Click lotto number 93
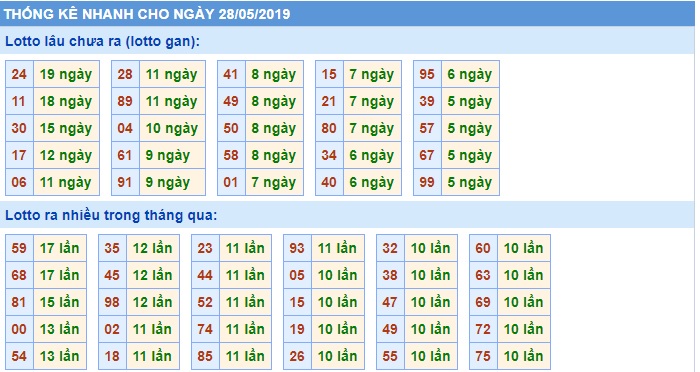The height and width of the screenshot is (372, 700). pos(297,248)
